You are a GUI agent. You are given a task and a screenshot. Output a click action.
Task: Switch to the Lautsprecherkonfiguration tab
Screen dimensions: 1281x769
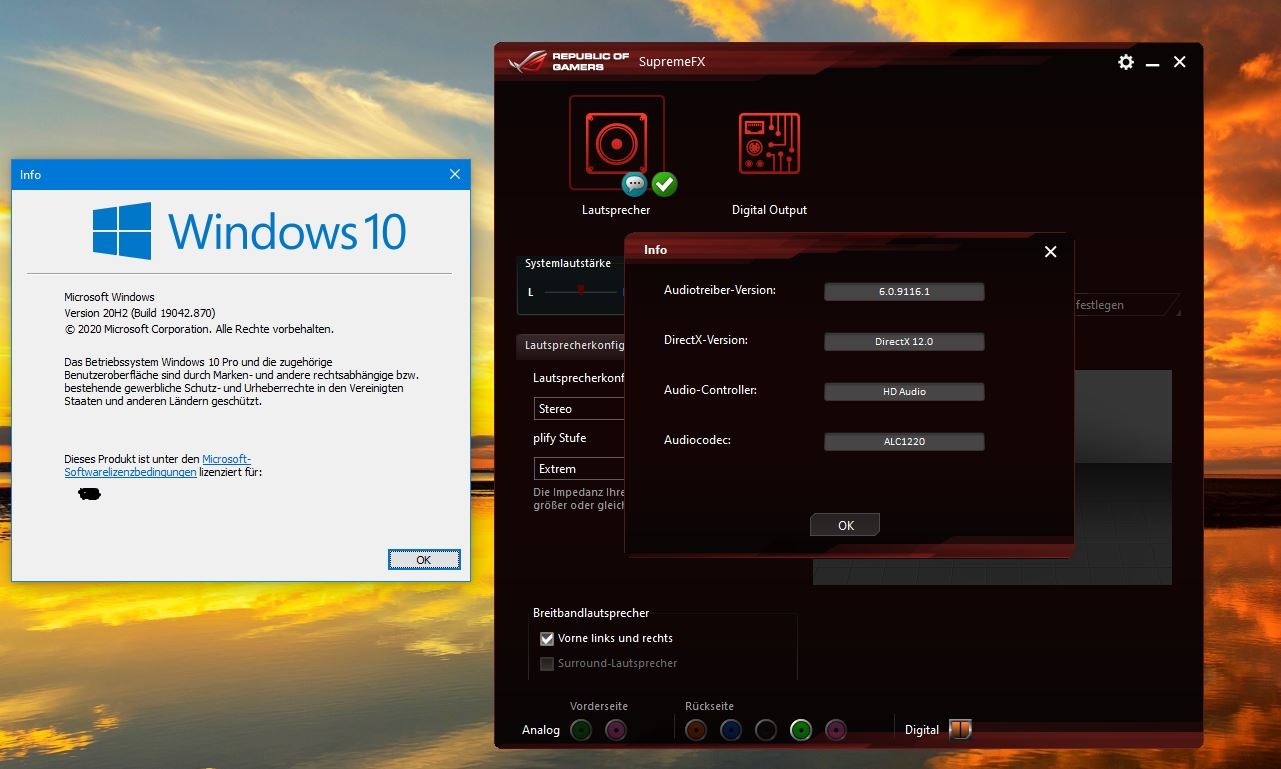point(571,345)
